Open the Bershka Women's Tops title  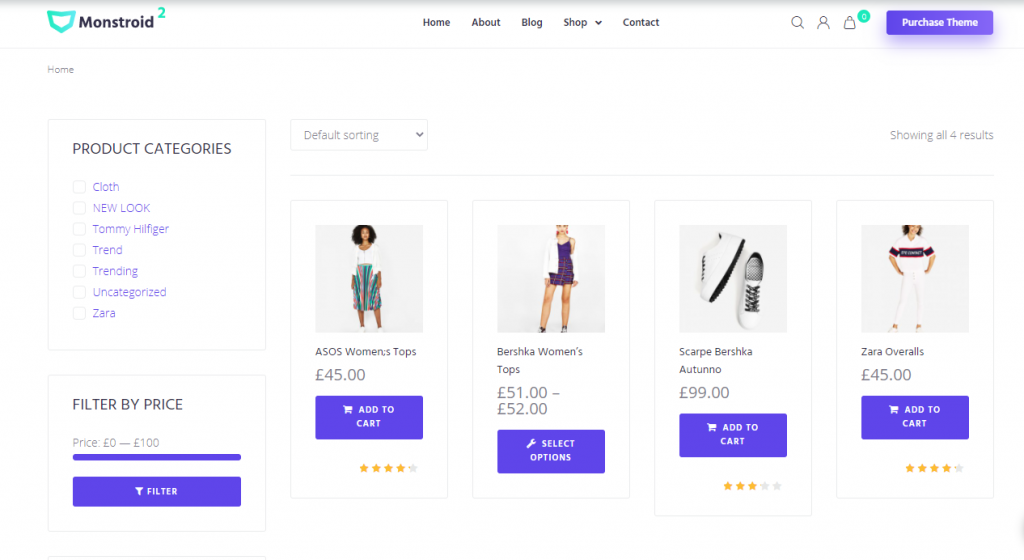(539, 360)
